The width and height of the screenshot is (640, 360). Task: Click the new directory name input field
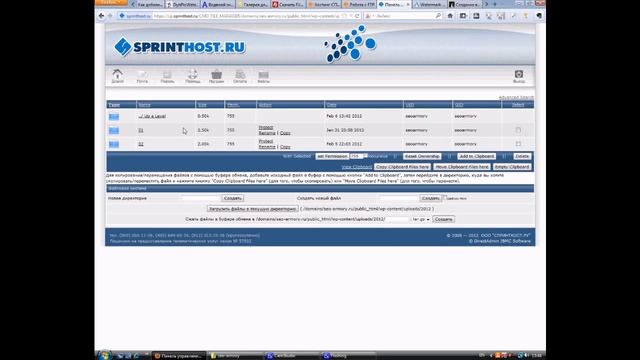[x=201, y=198]
